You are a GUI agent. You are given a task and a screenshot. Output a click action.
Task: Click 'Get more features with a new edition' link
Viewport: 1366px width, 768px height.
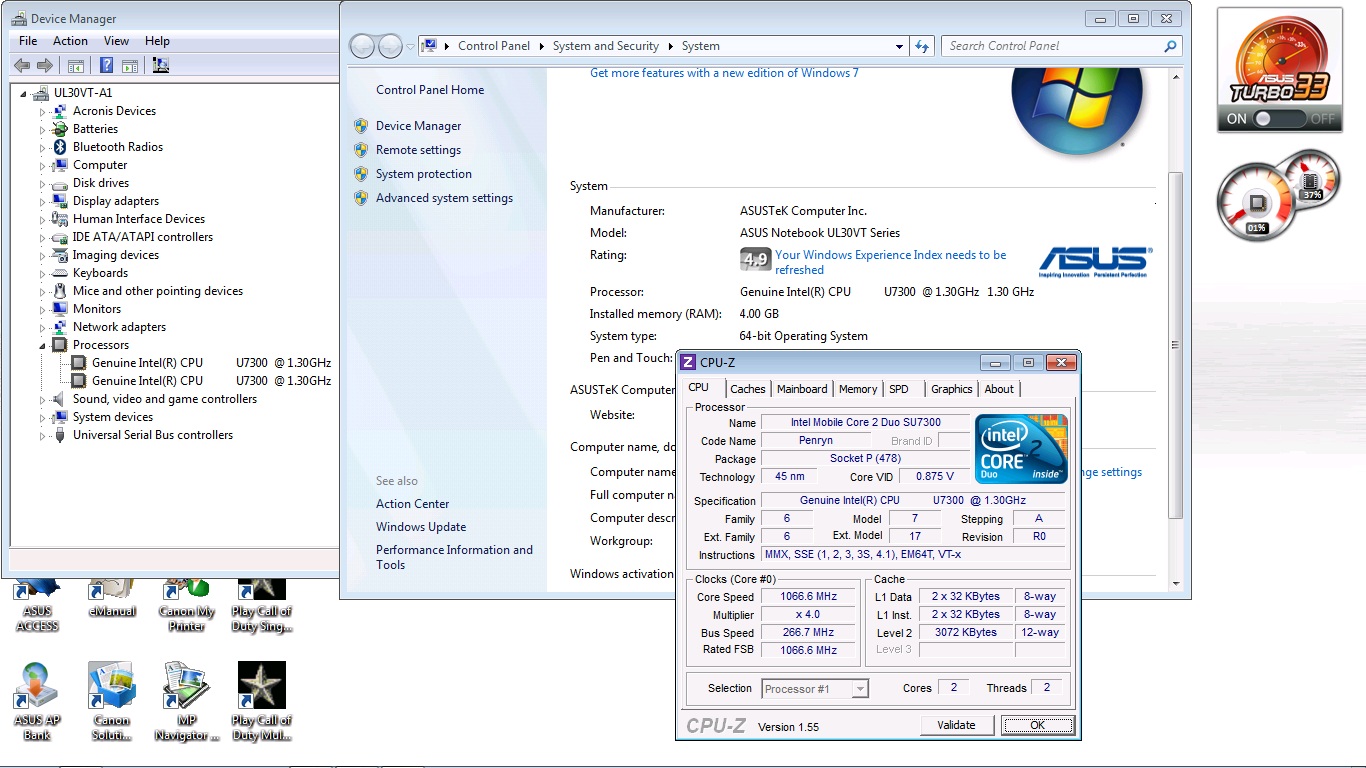(x=724, y=73)
